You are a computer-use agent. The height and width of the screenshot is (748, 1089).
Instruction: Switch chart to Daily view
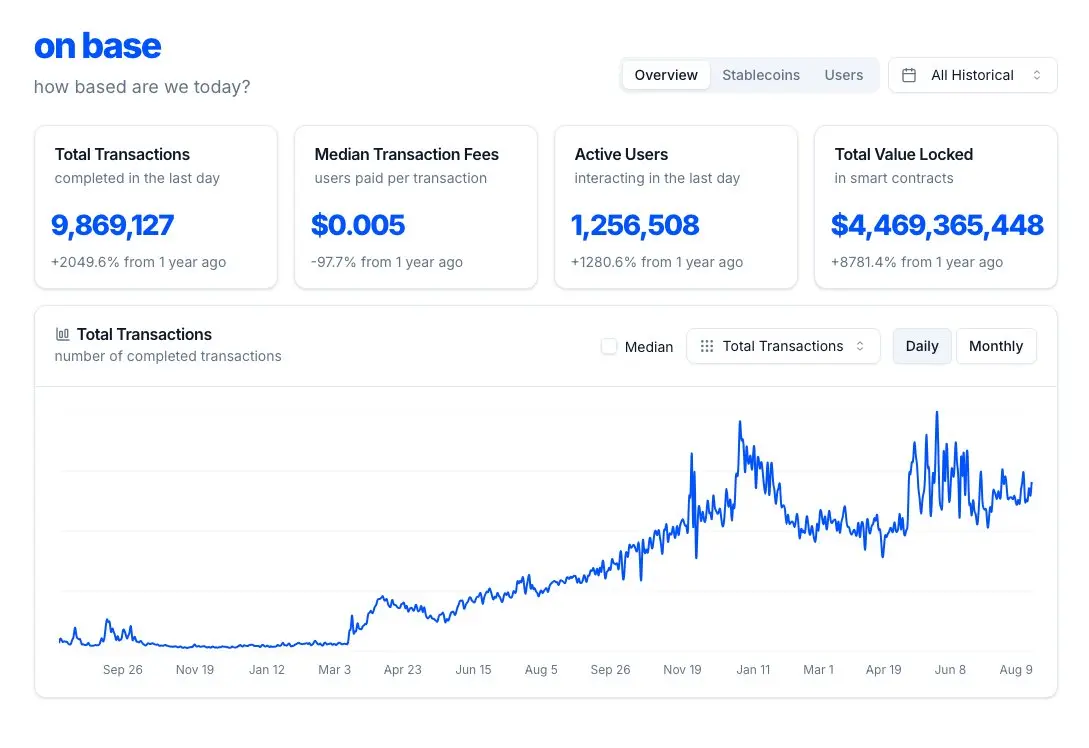point(922,346)
